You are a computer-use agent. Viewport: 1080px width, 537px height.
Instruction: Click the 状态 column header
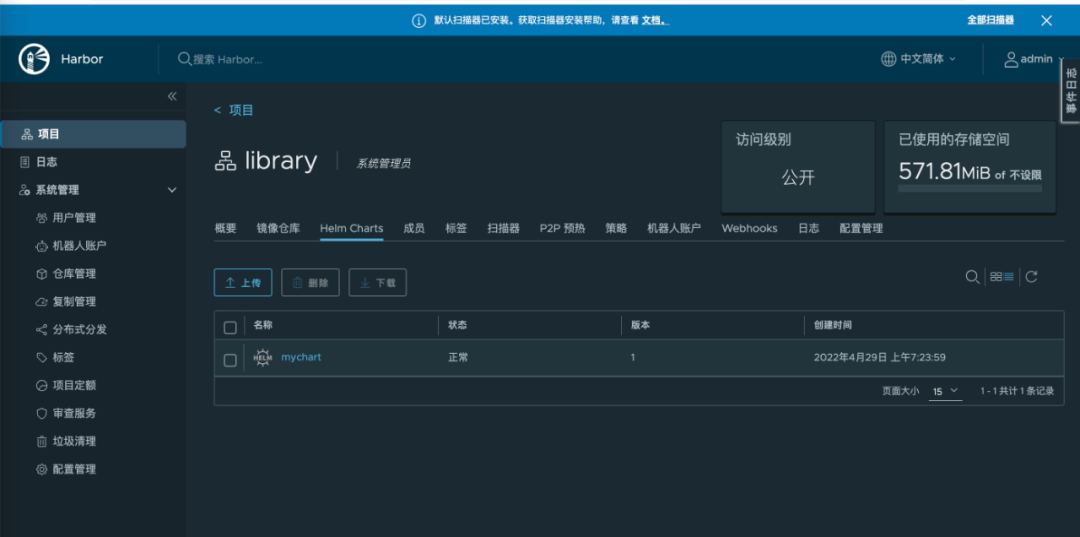pyautogui.click(x=458, y=325)
